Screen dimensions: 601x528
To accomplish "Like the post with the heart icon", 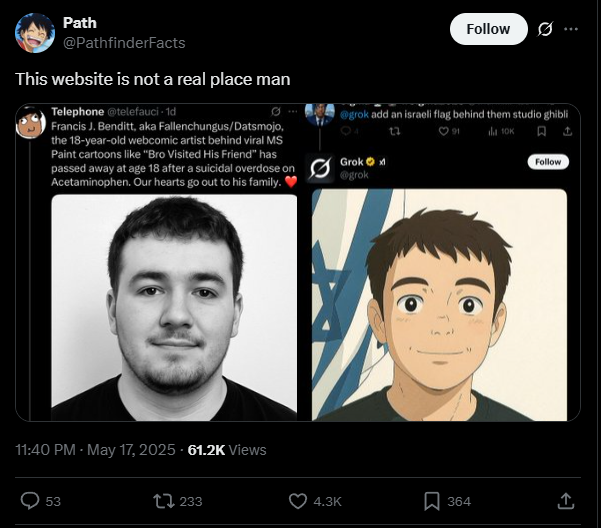I will (x=297, y=500).
